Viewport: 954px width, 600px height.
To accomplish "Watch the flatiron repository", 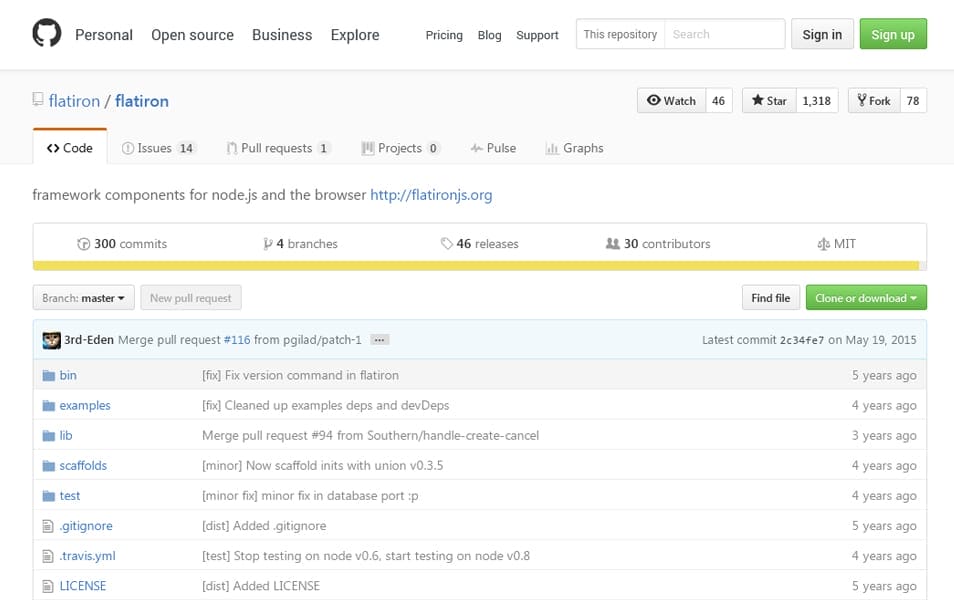I will pos(671,101).
